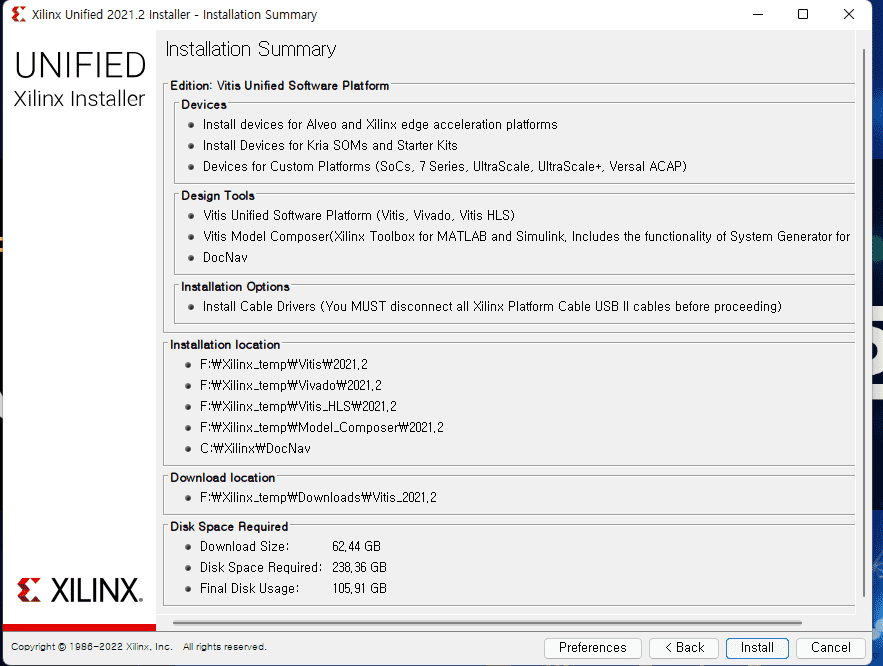Select the 'Installation Summary' heading
The width and height of the screenshot is (883, 666).
click(251, 50)
